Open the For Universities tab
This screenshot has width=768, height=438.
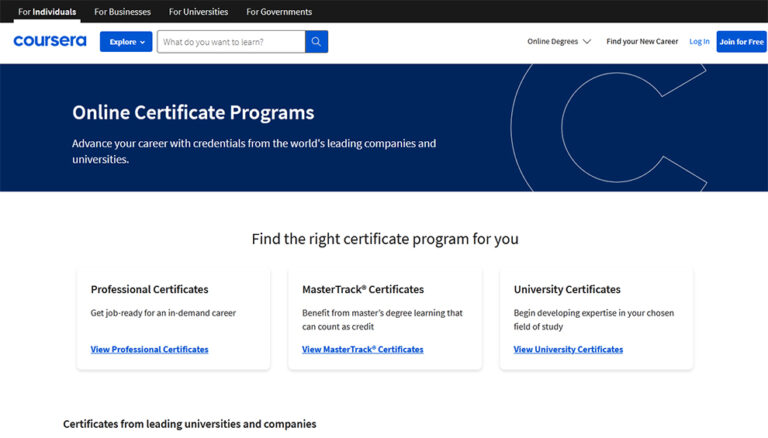pos(198,12)
